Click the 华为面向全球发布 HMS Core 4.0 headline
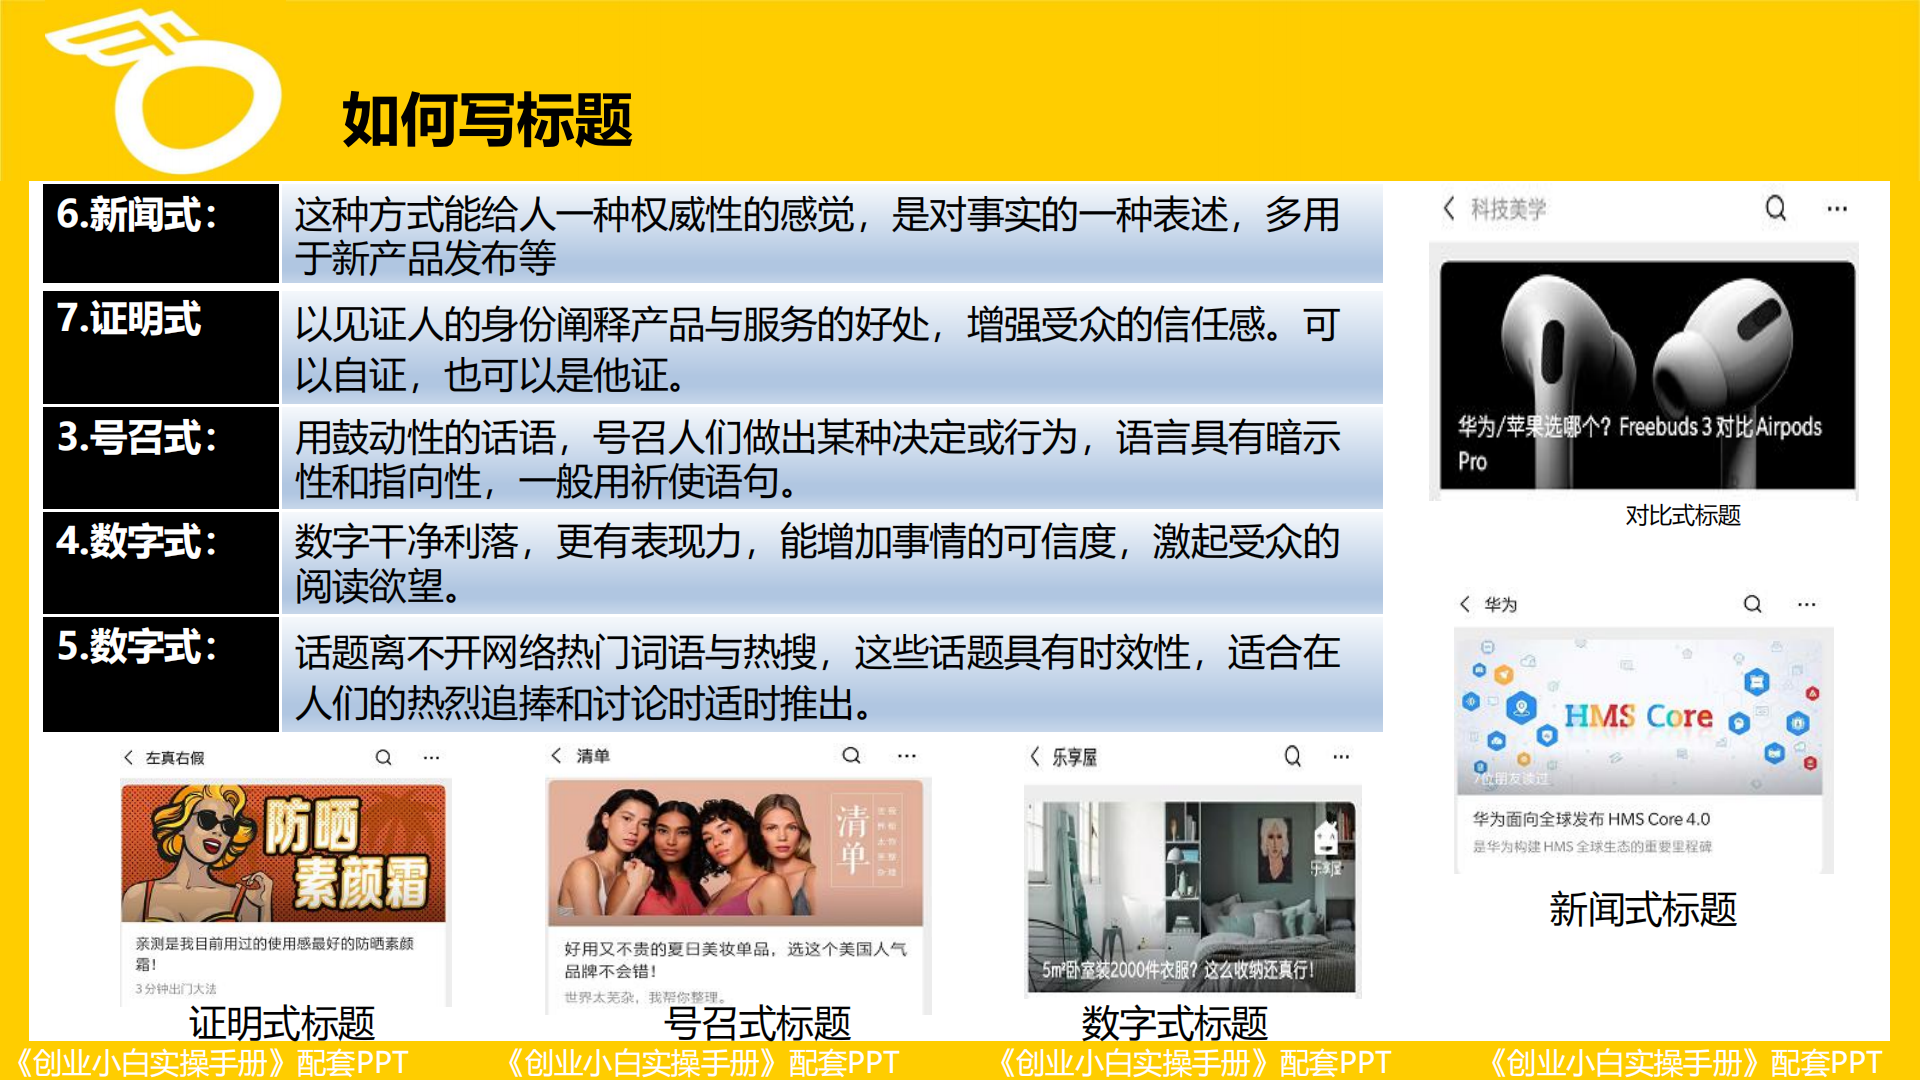This screenshot has width=1920, height=1080. [x=1591, y=819]
